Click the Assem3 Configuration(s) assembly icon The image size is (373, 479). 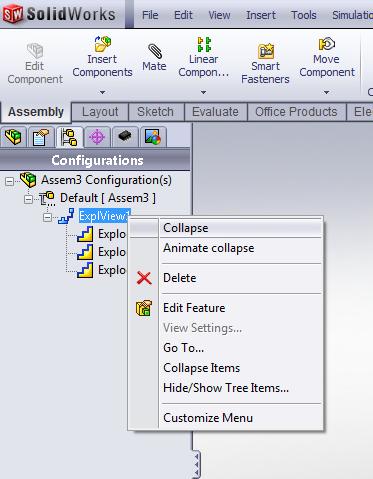click(28, 180)
